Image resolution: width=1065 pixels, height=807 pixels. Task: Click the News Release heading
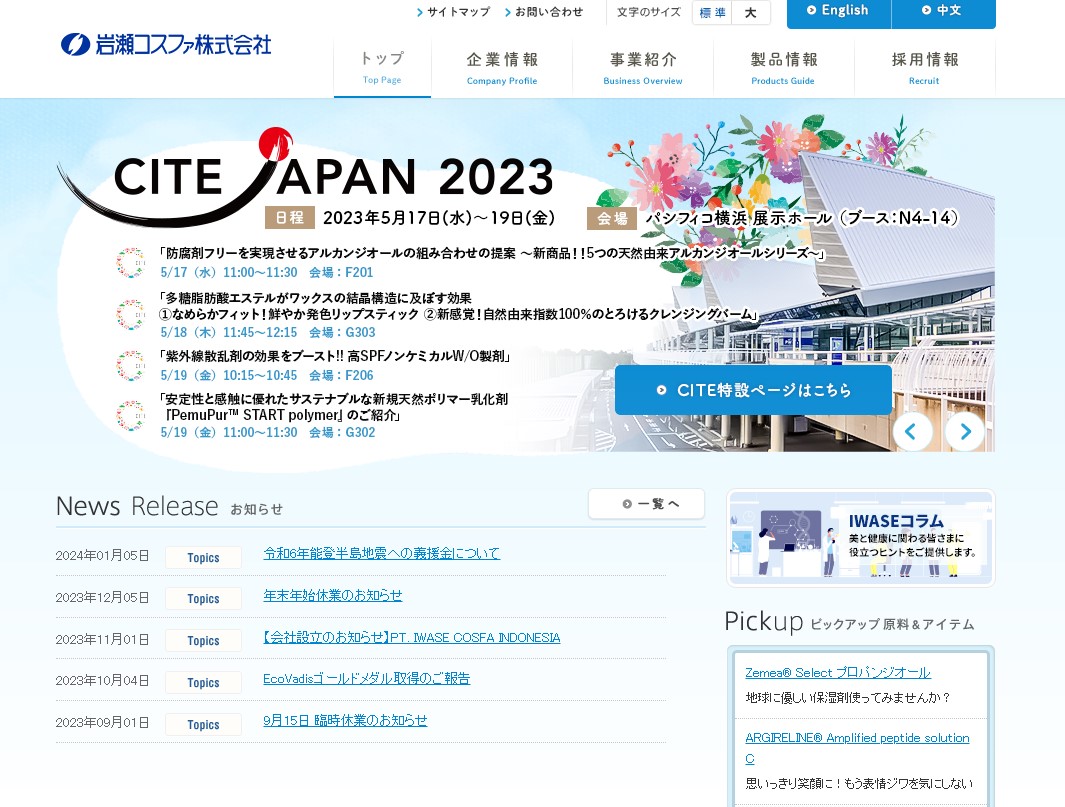tap(137, 506)
